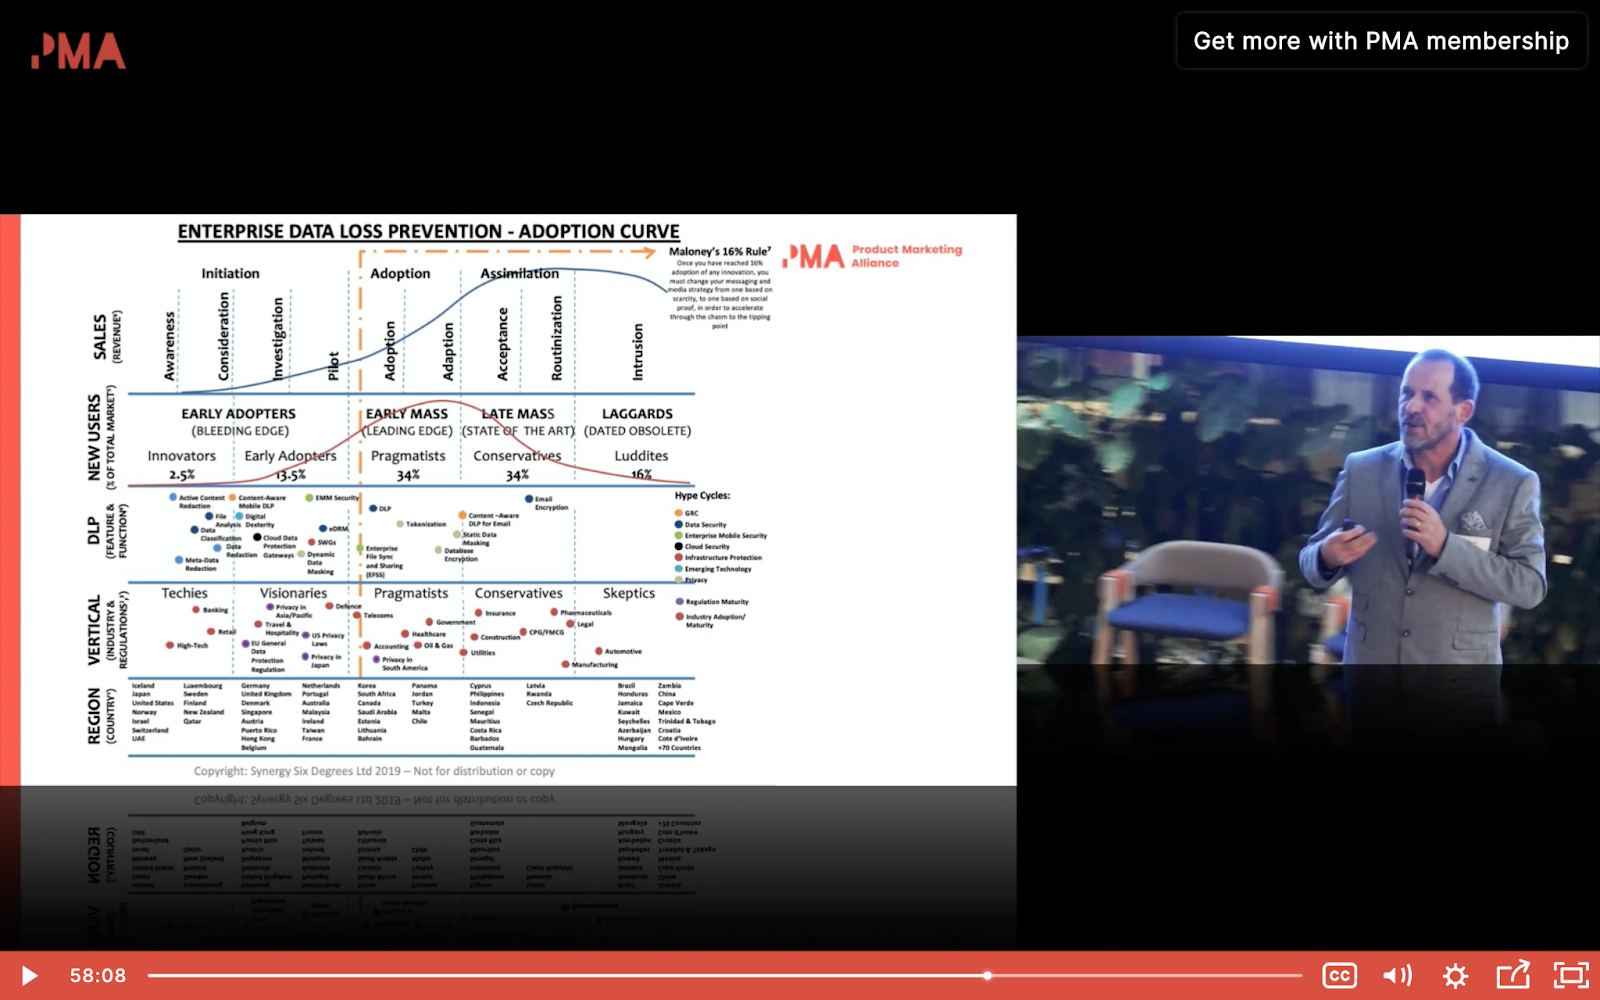This screenshot has height=1000, width=1600.
Task: Click the Skeptics label in the slide
Action: click(628, 593)
